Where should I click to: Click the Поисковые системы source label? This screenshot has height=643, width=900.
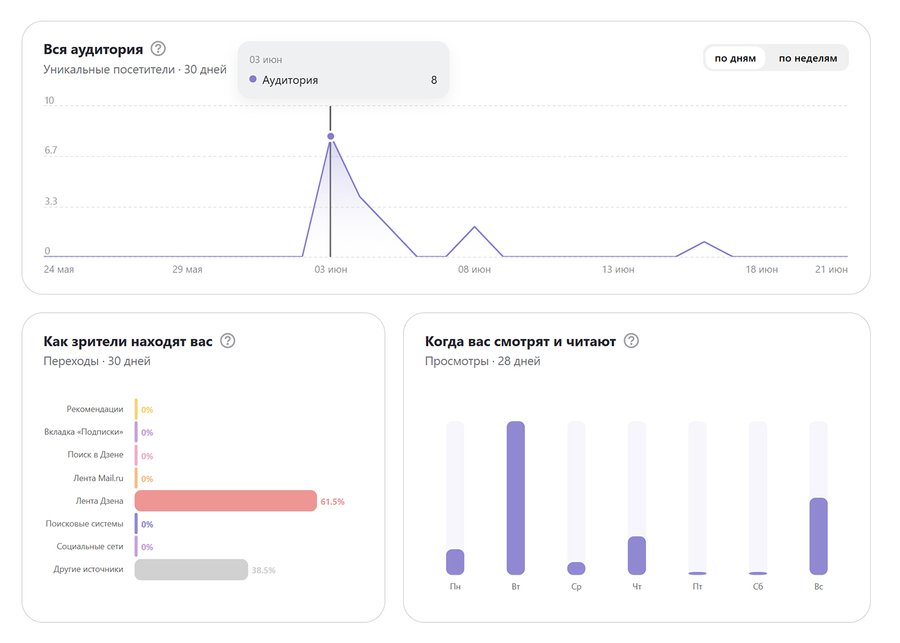point(84,524)
